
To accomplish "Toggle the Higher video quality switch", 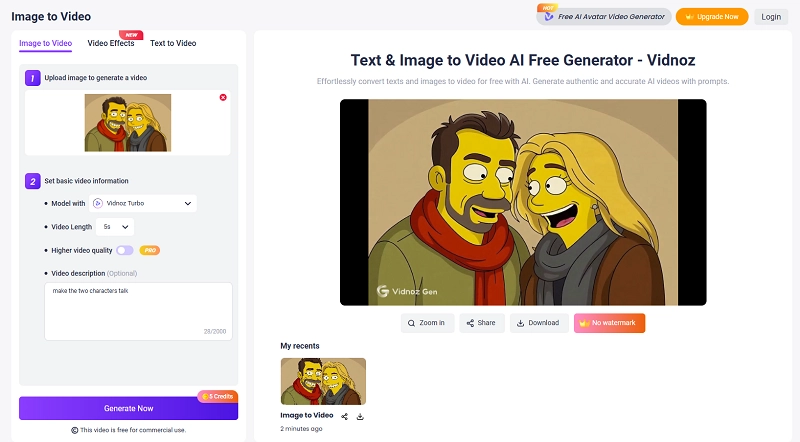I will coord(124,250).
